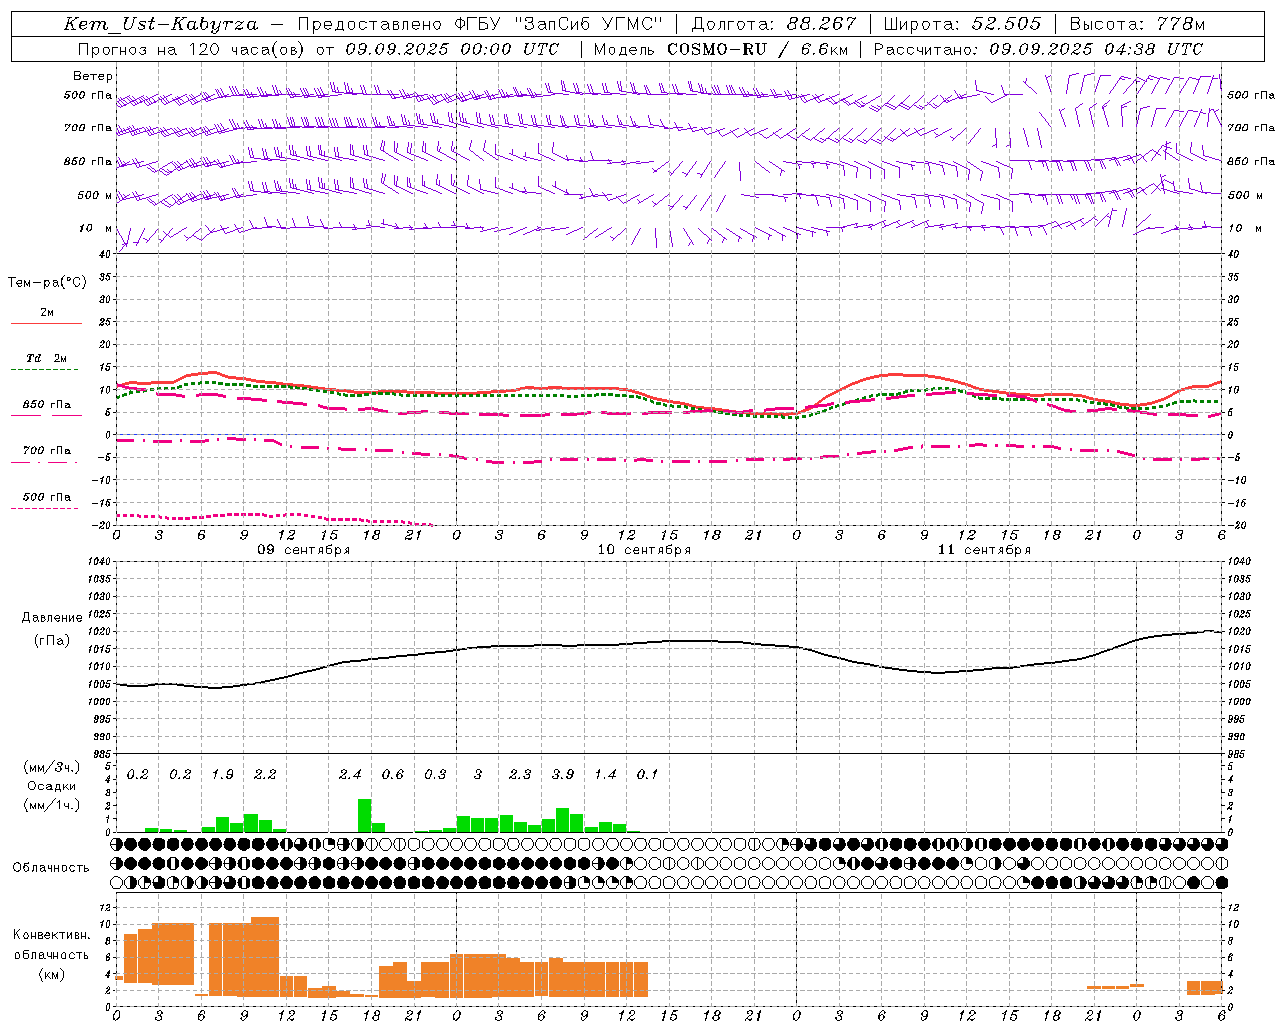Screen dimensions: 1280x1024
Task: Click the model label COSMO-RU / 6.6км
Action: tap(756, 48)
